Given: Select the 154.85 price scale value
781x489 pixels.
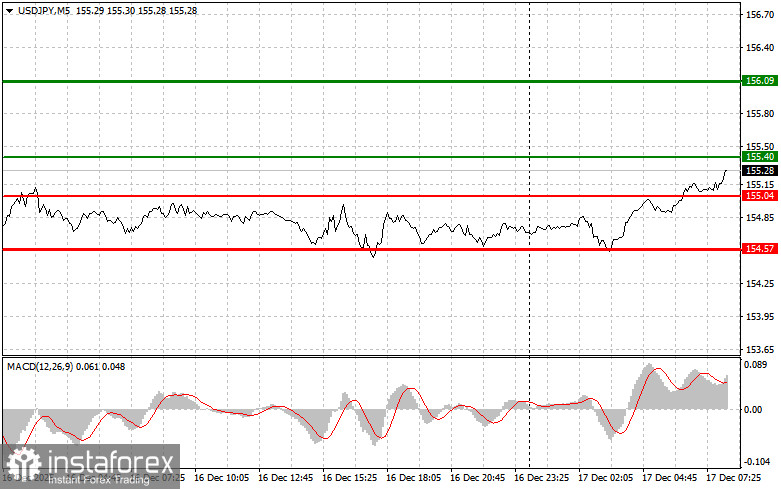Looking at the screenshot, I should [760, 217].
